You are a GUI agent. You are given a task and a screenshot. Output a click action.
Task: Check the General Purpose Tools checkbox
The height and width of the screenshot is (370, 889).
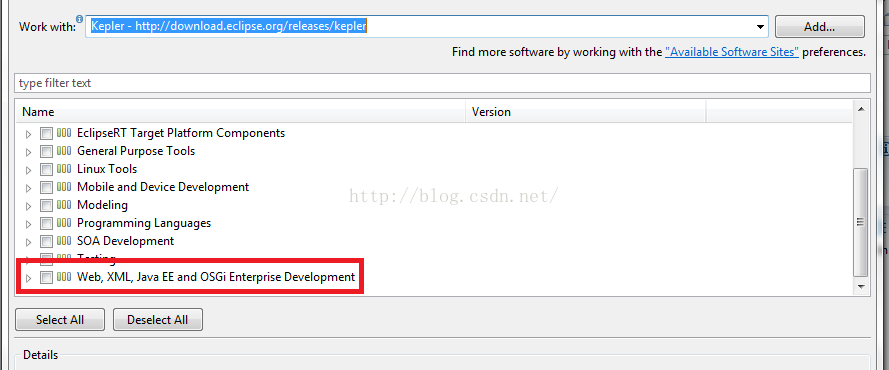[x=46, y=152]
